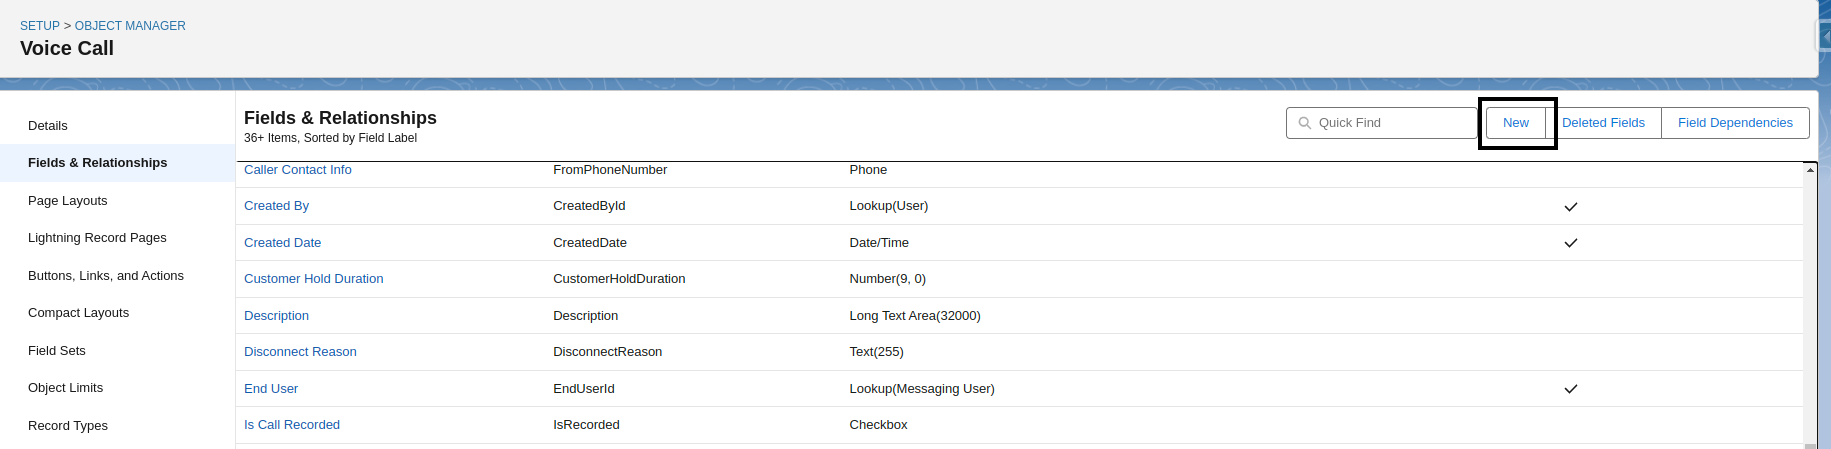Viewport: 1831px width, 449px height.
Task: Open the Disconnect Reason field
Action: pos(300,352)
